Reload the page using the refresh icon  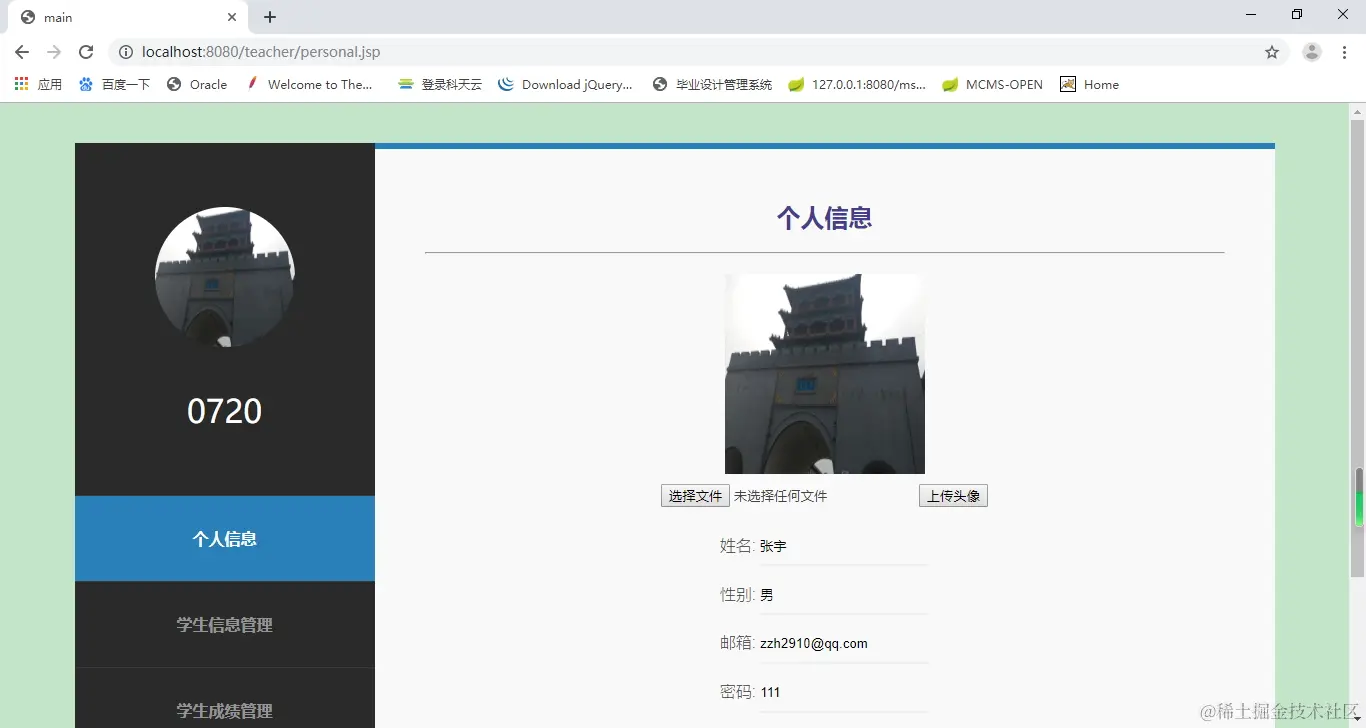click(x=86, y=52)
